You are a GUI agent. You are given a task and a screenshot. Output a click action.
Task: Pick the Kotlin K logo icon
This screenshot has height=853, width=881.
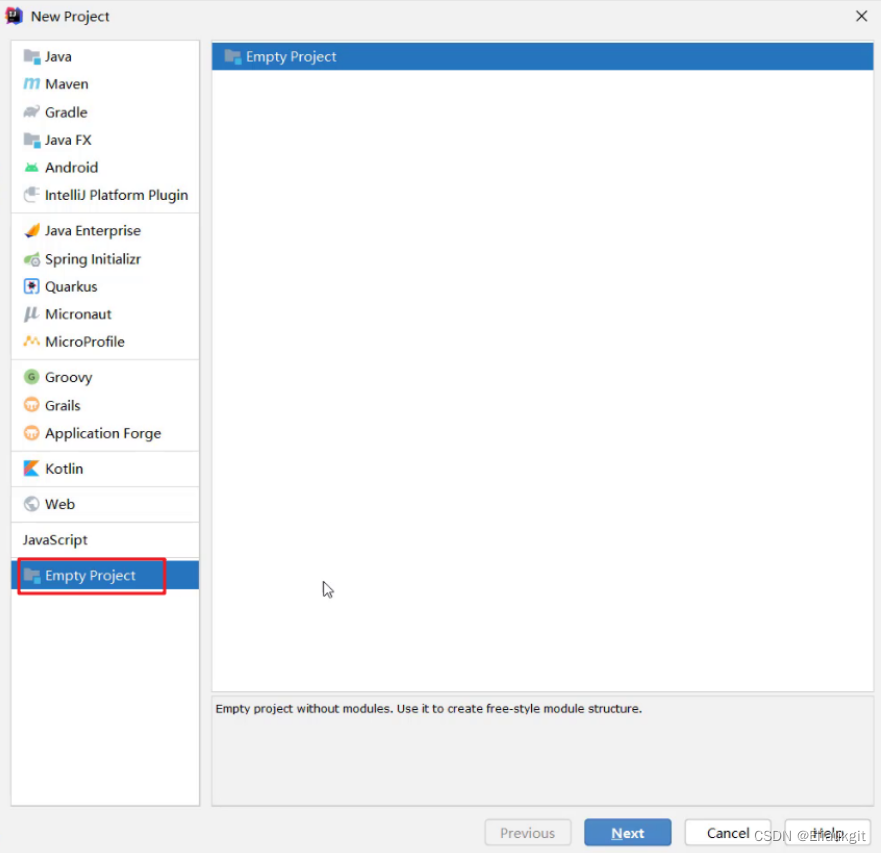(31, 469)
